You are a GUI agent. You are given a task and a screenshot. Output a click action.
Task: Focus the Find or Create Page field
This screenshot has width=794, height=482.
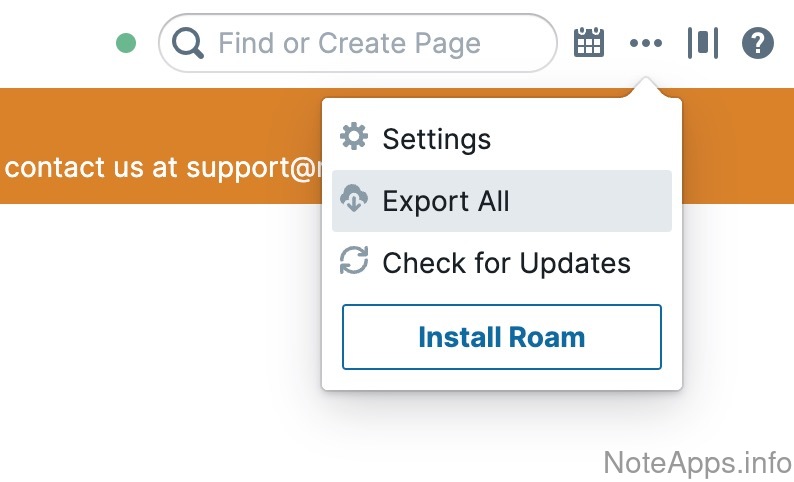pos(349,43)
